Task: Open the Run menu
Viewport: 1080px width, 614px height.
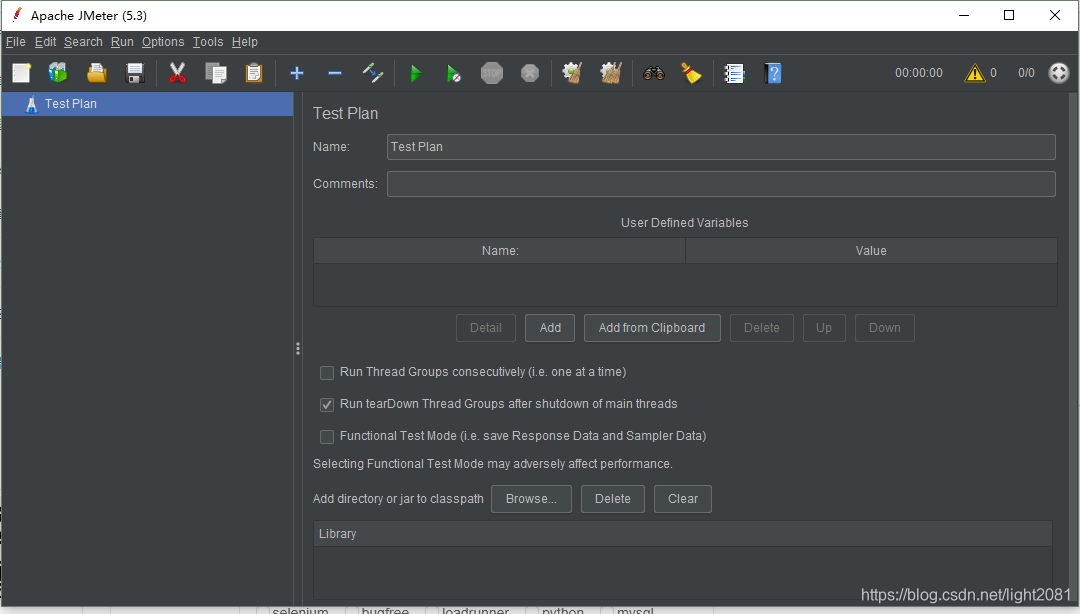Action: pos(122,42)
